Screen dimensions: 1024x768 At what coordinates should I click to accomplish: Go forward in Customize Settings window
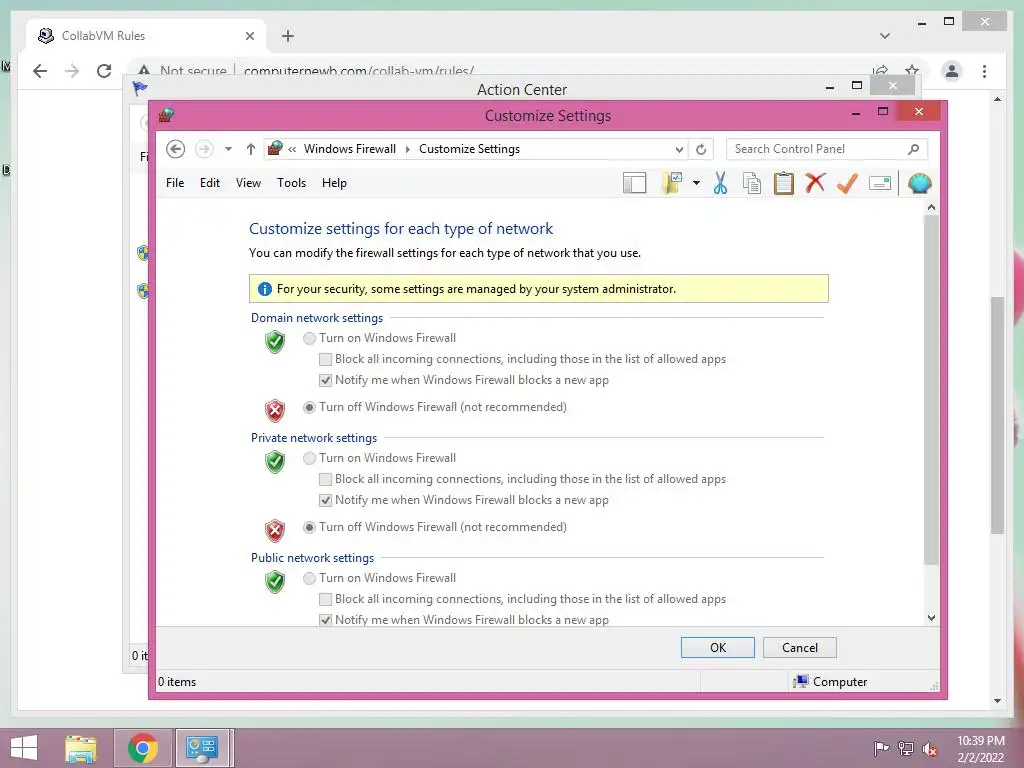204,150
